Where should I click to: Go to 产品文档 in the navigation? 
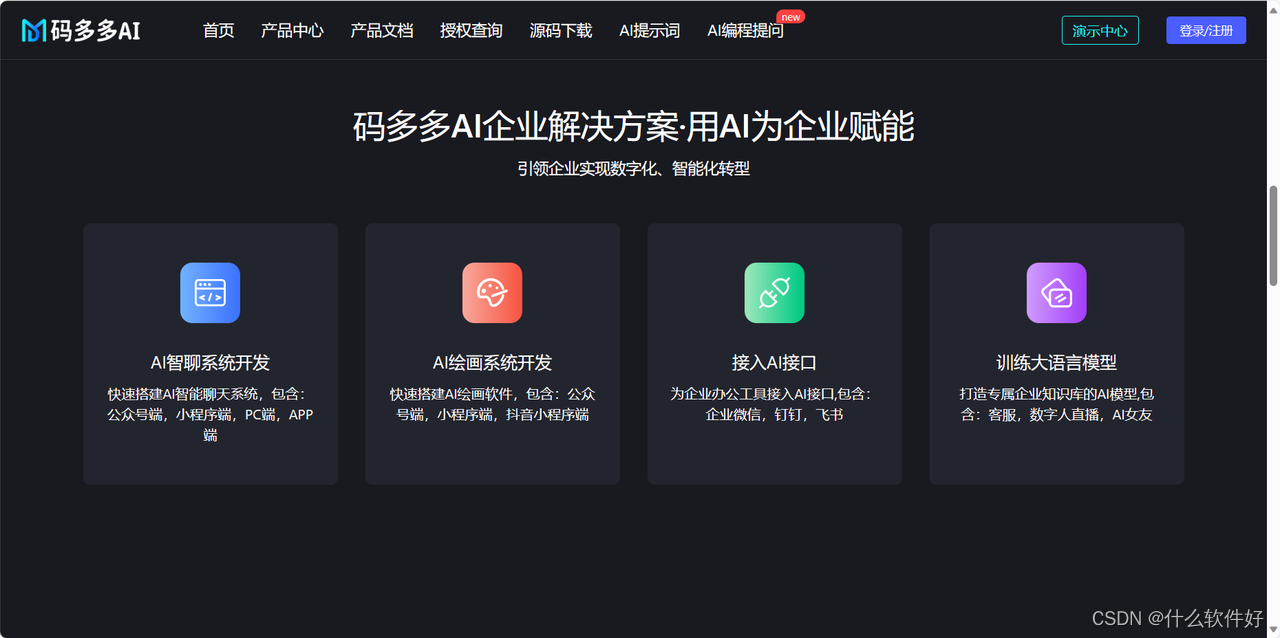[x=382, y=31]
